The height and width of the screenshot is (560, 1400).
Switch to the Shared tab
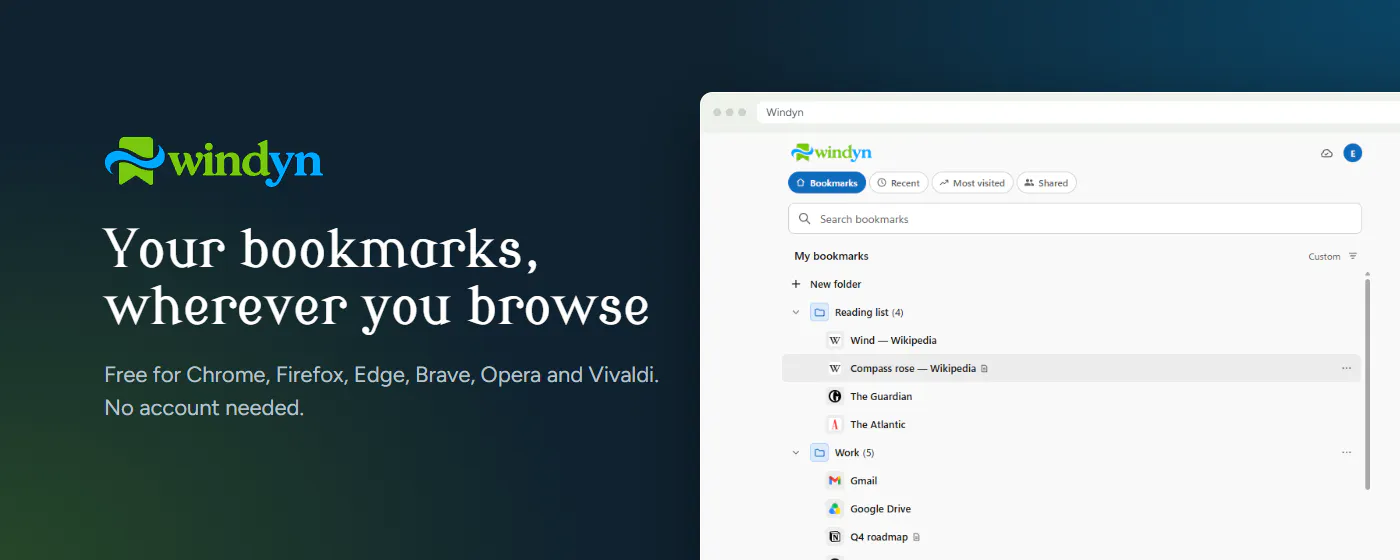(x=1046, y=183)
